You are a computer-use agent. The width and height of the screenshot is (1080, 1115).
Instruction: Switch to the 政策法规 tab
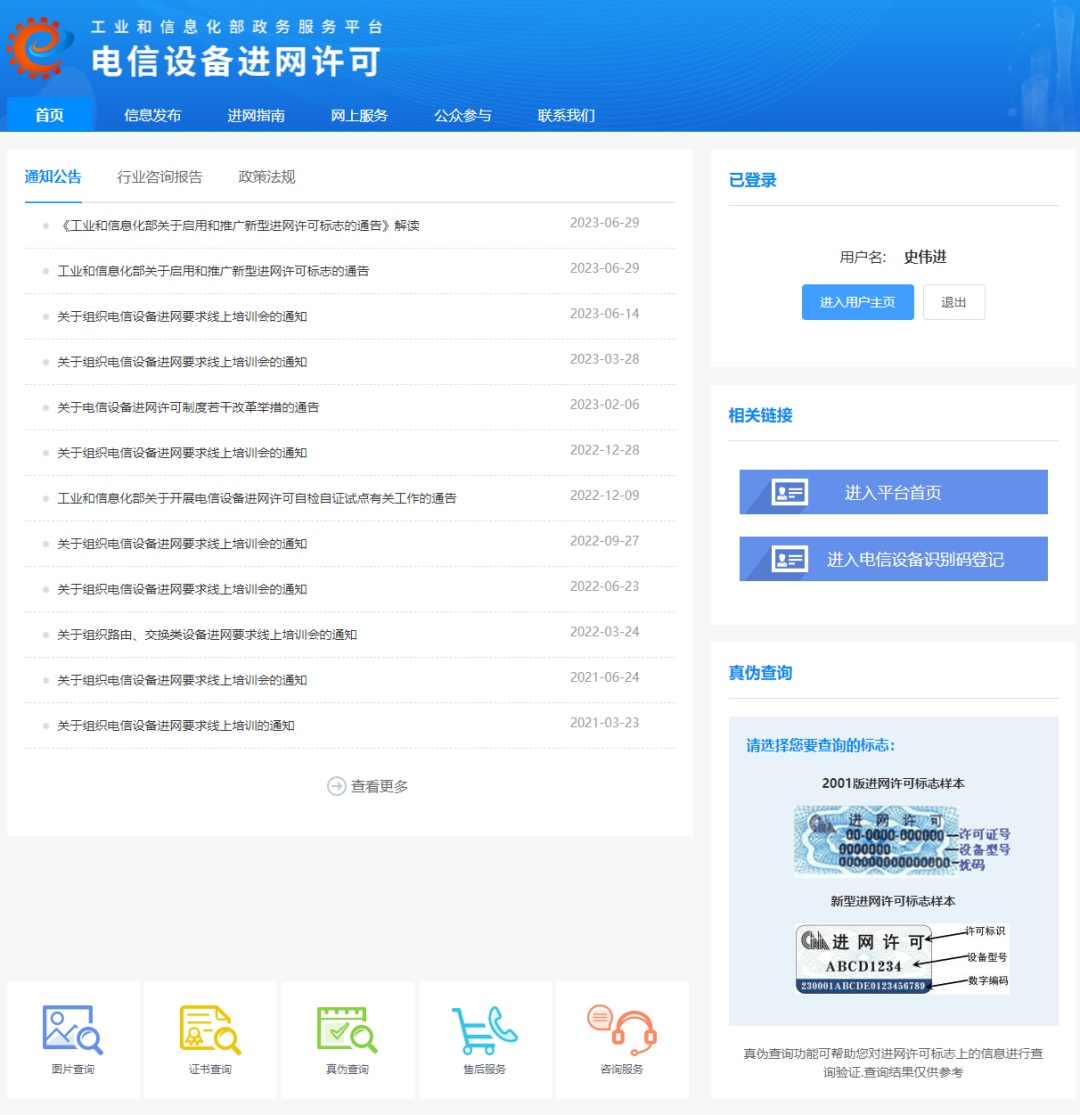click(265, 177)
